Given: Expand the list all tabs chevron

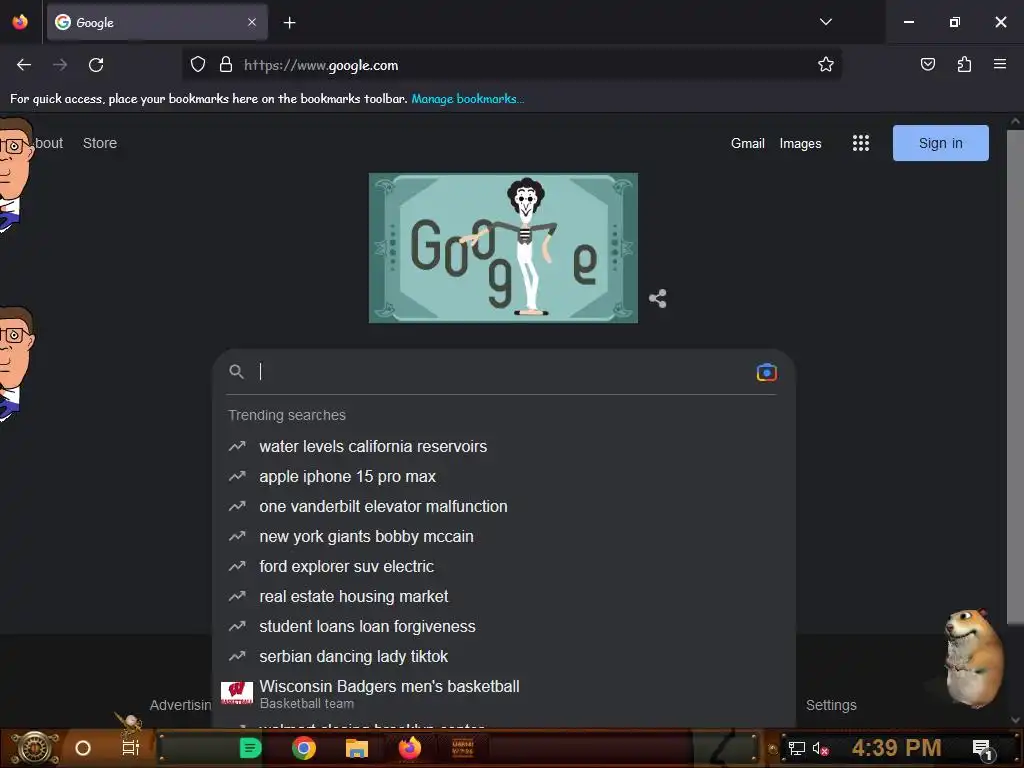Looking at the screenshot, I should pyautogui.click(x=825, y=22).
